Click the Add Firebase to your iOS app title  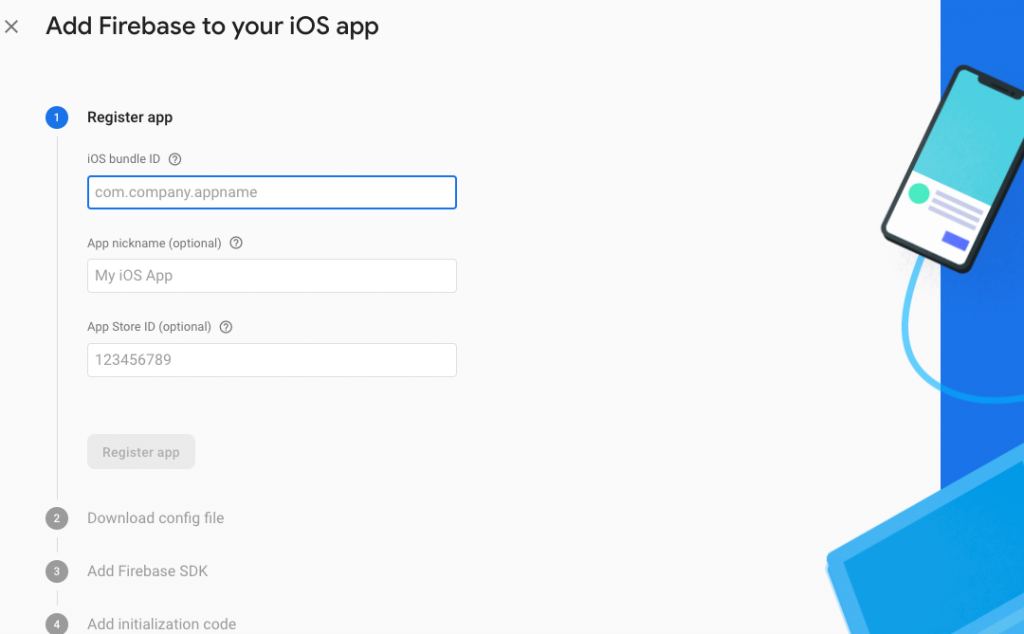tap(212, 27)
